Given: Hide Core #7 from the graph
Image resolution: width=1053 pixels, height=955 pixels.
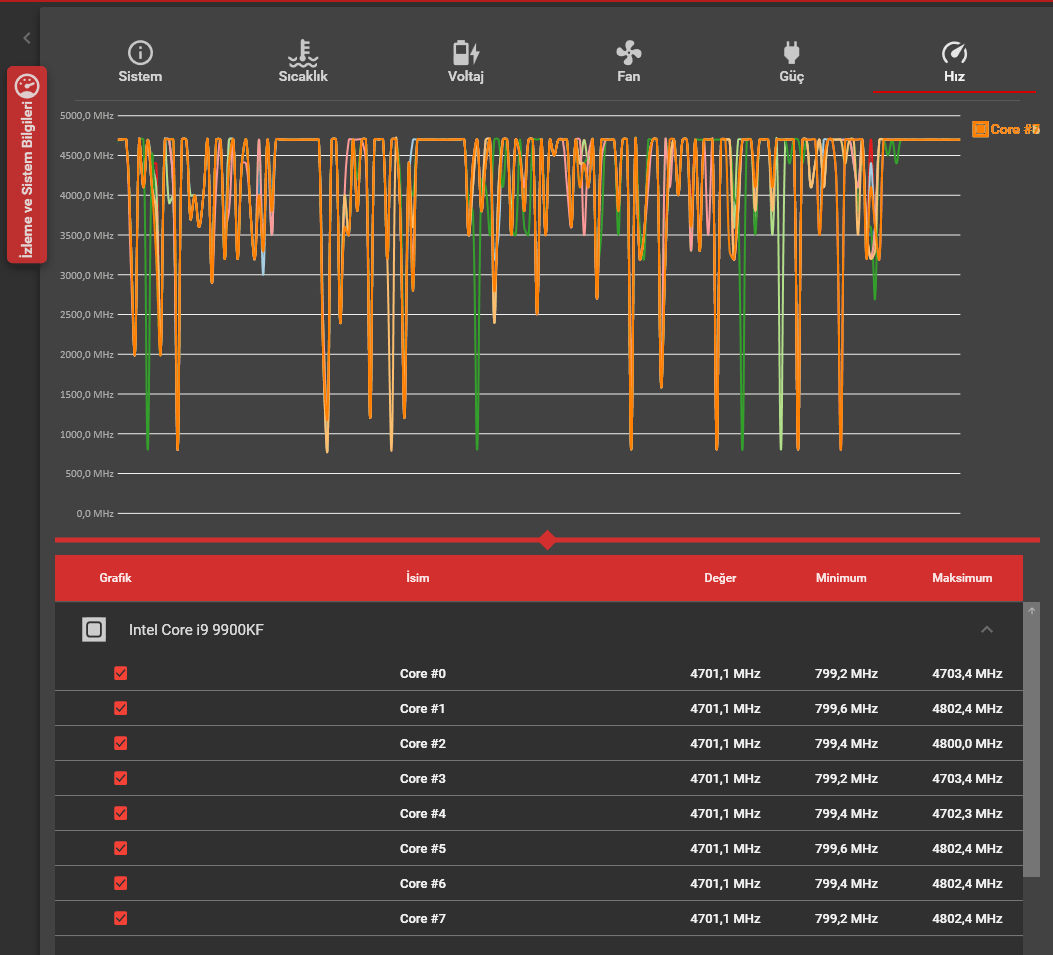Looking at the screenshot, I should tap(121, 917).
